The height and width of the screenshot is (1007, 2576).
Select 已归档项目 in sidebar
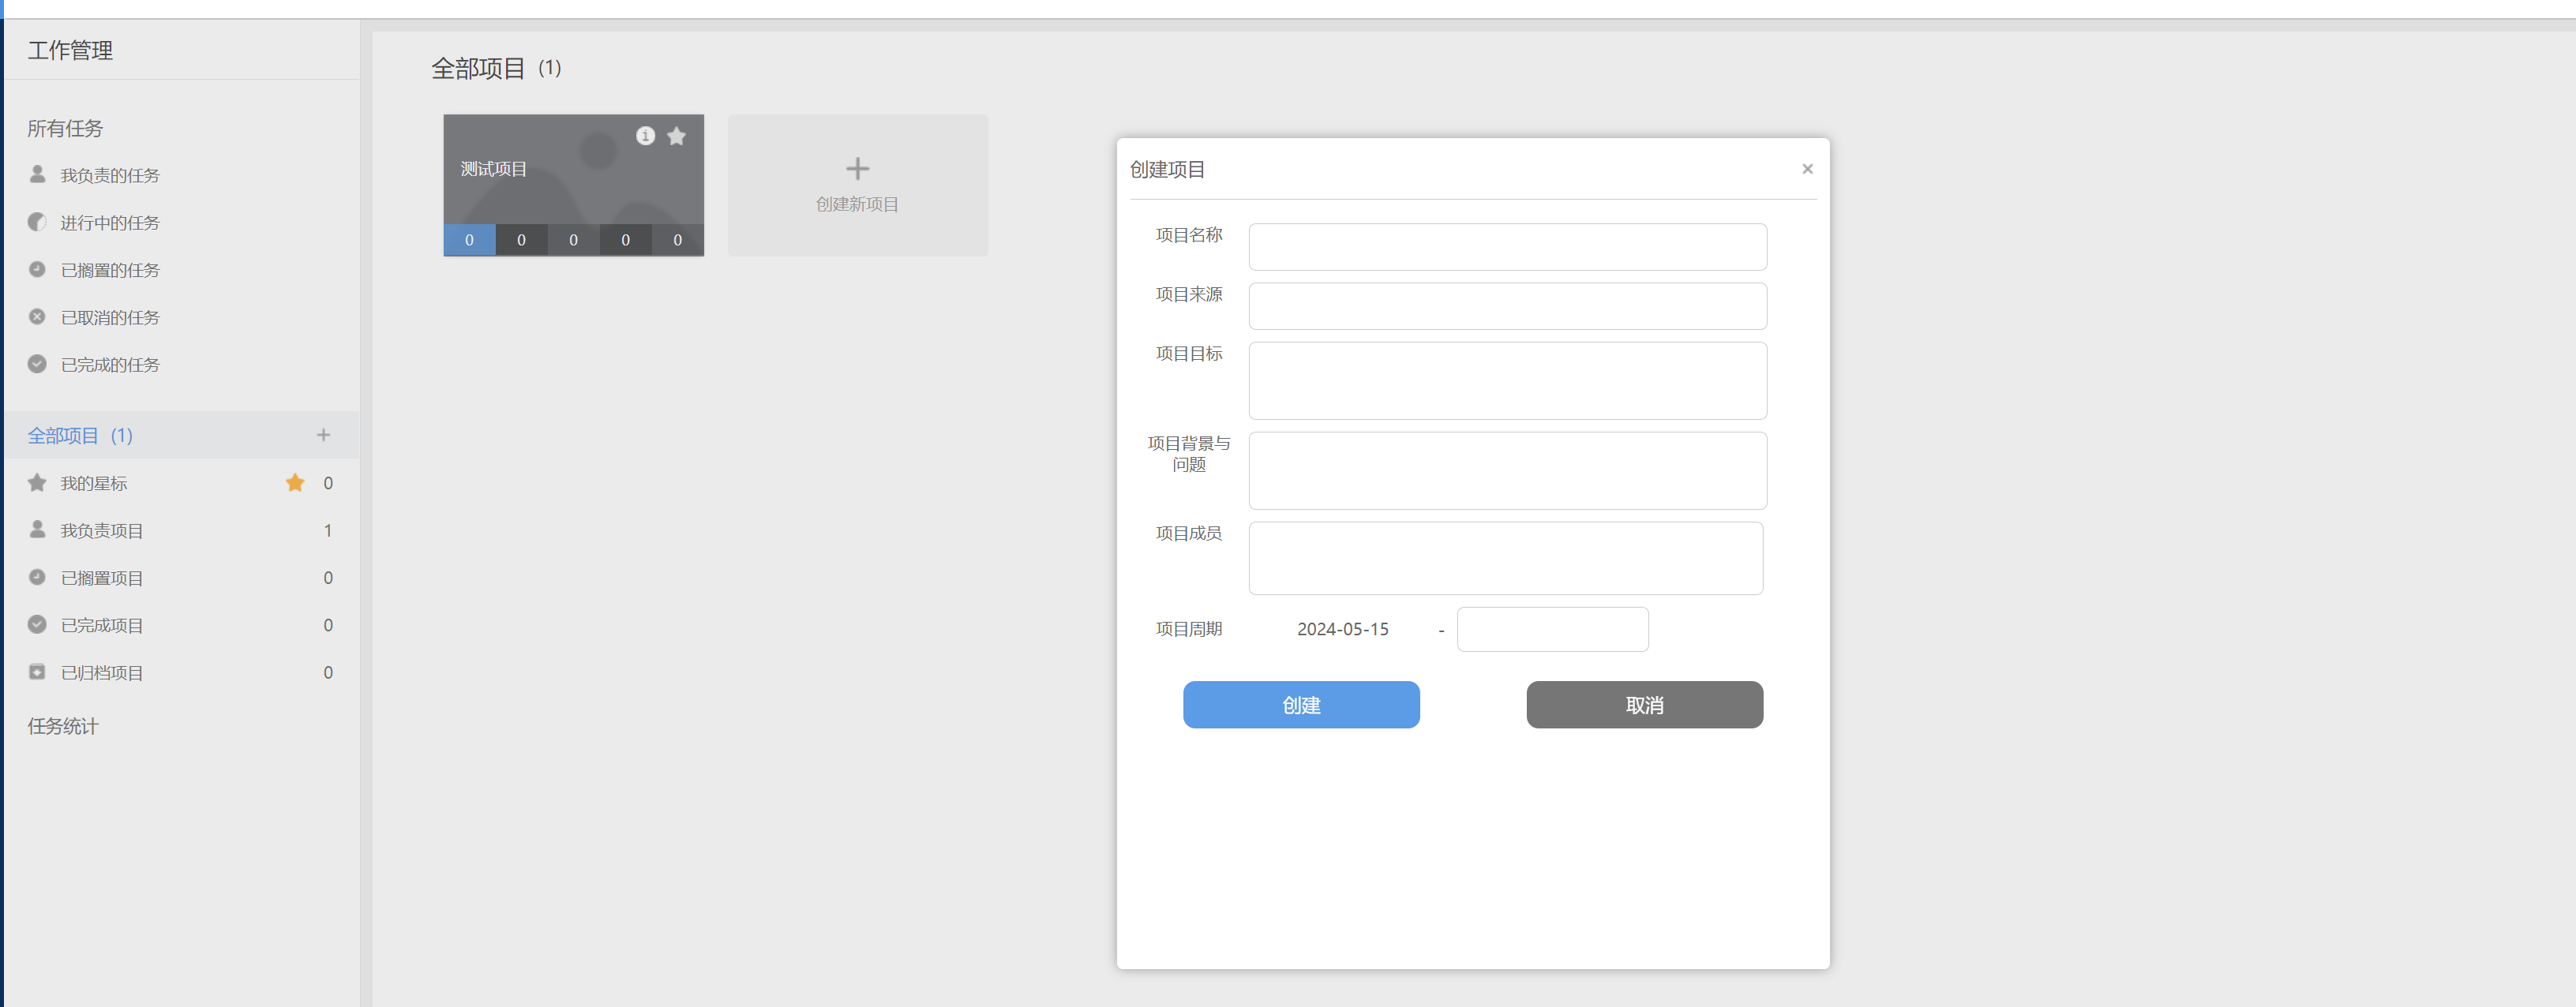pos(102,673)
